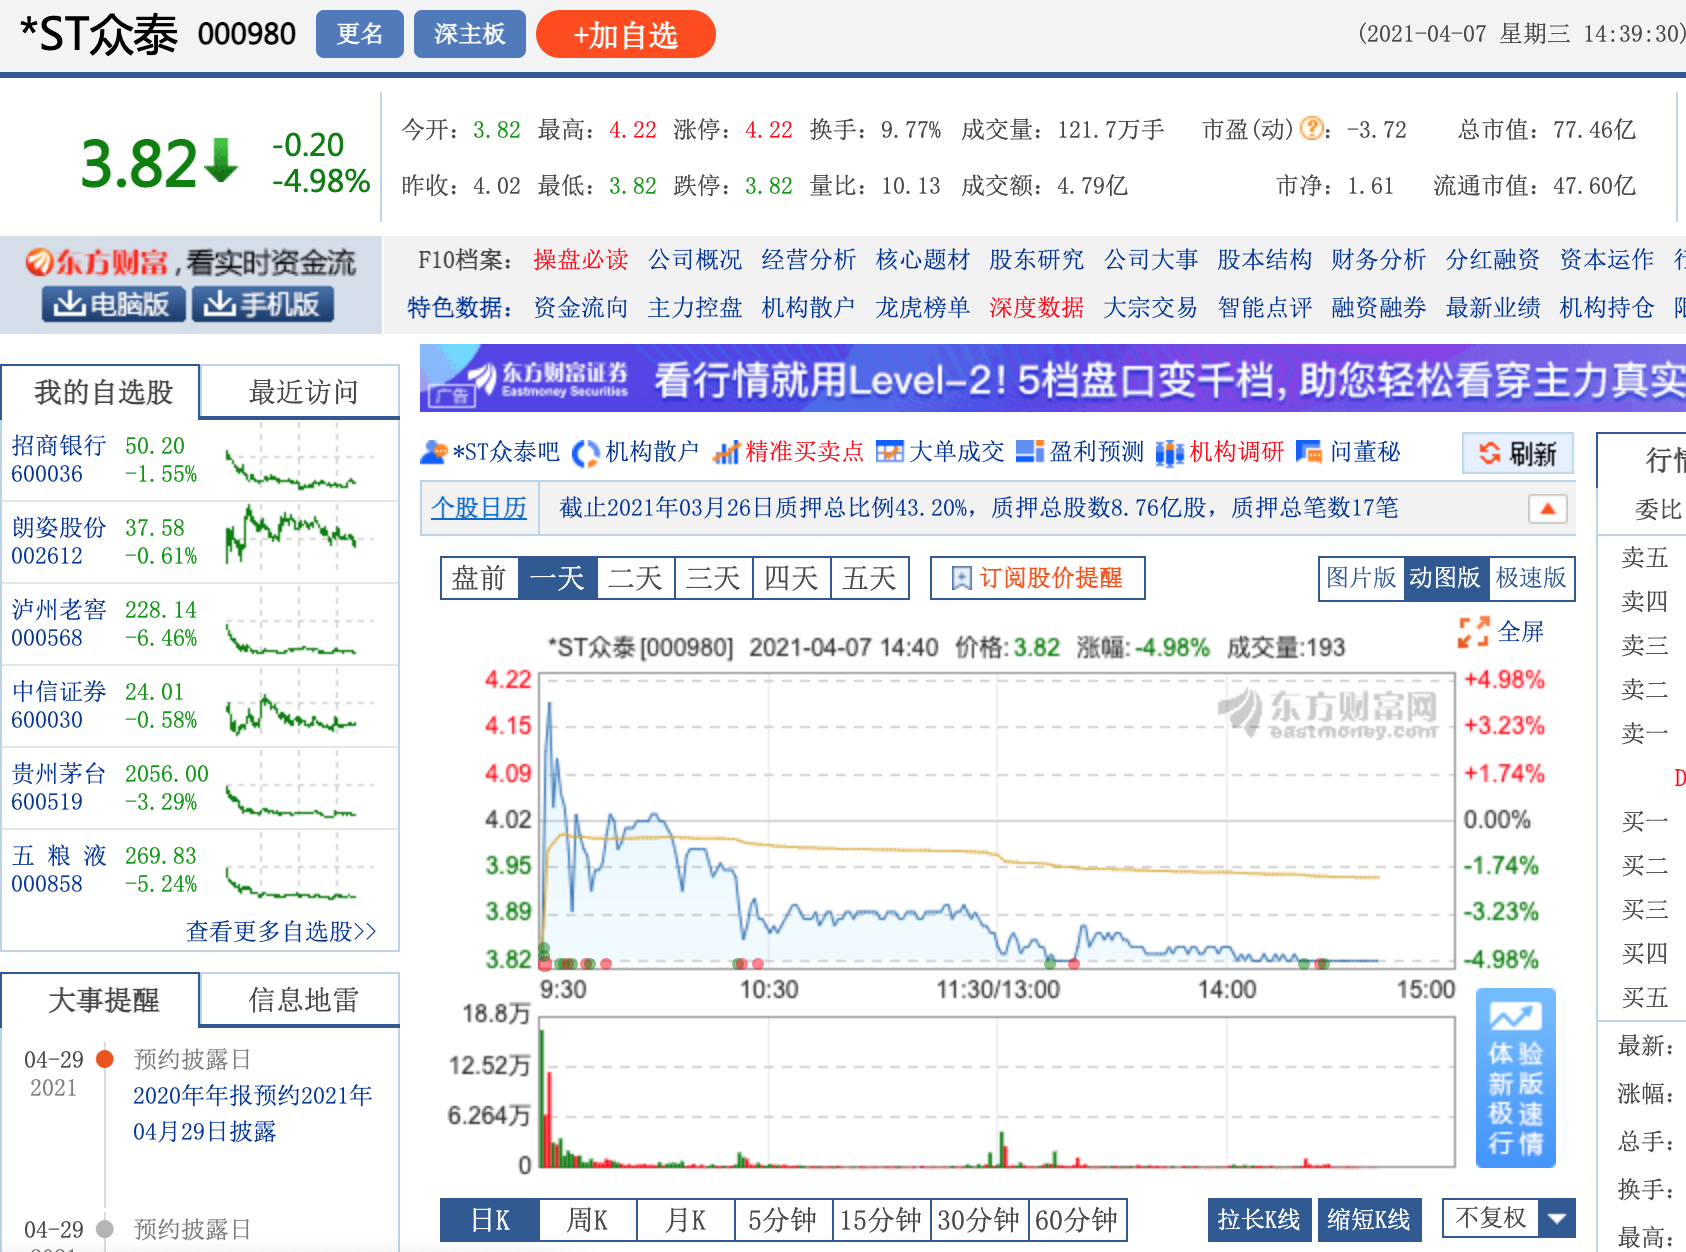This screenshot has height=1252, width=1686.
Task: Open 融资融券 link
Action: pos(1379,307)
